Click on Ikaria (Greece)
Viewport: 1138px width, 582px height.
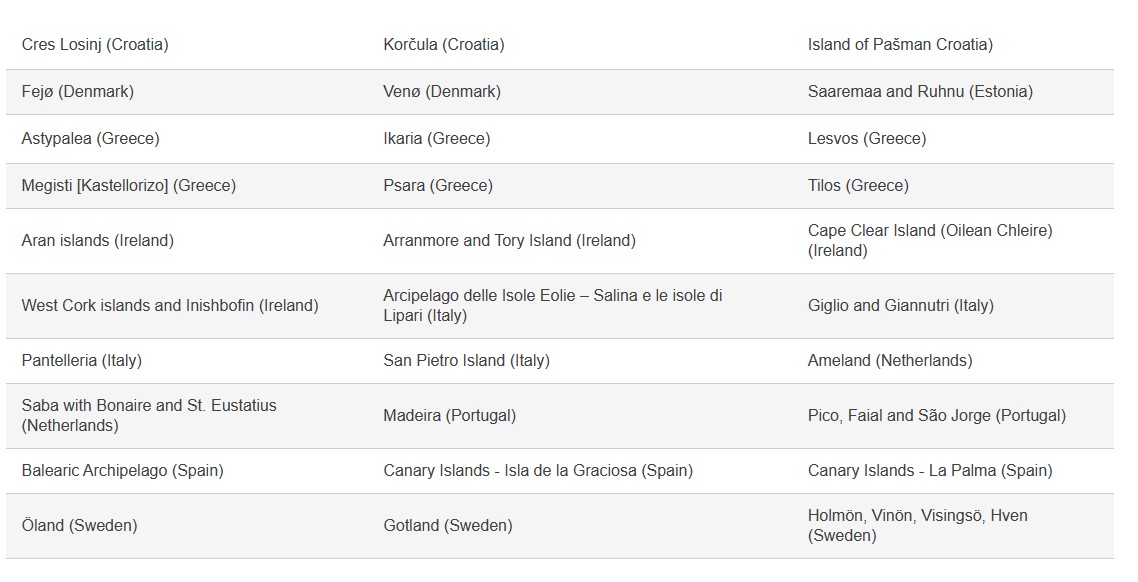(x=436, y=139)
